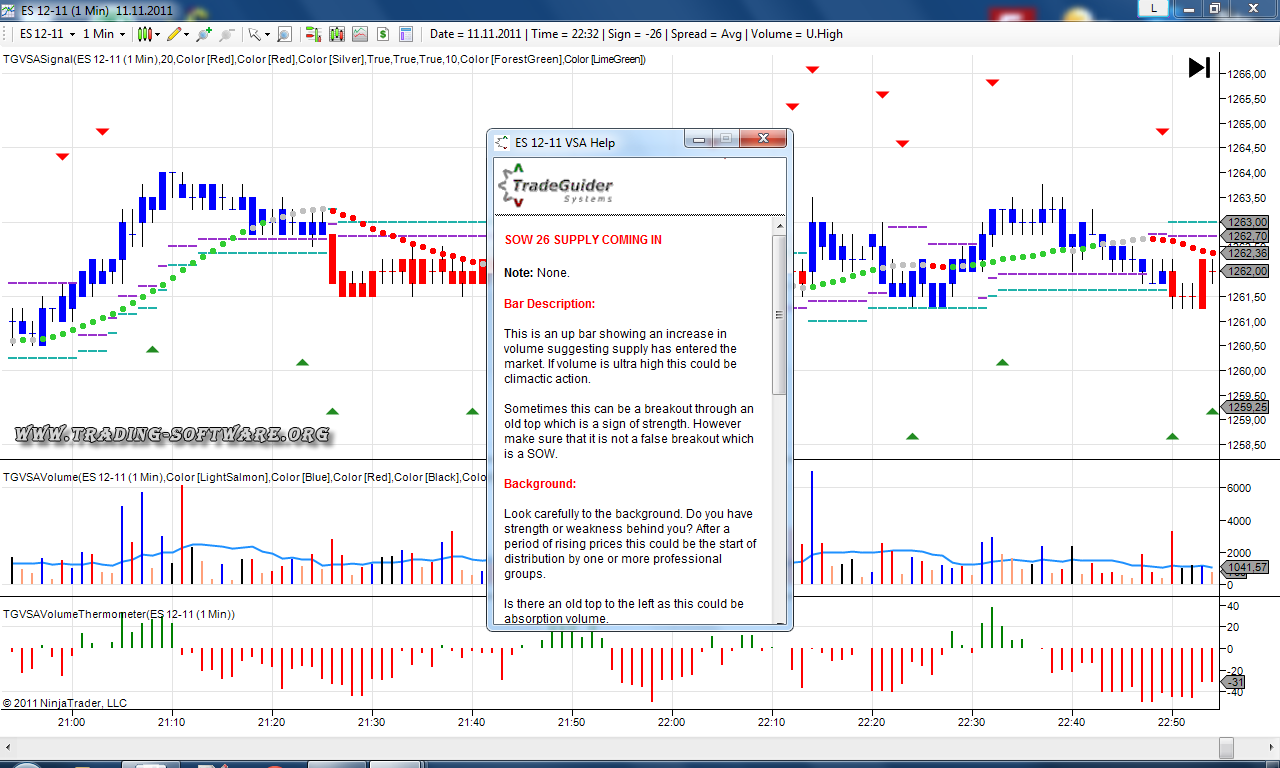Viewport: 1280px width, 768px height.
Task: Click the TradeGuider Systems logo
Action: (x=558, y=185)
